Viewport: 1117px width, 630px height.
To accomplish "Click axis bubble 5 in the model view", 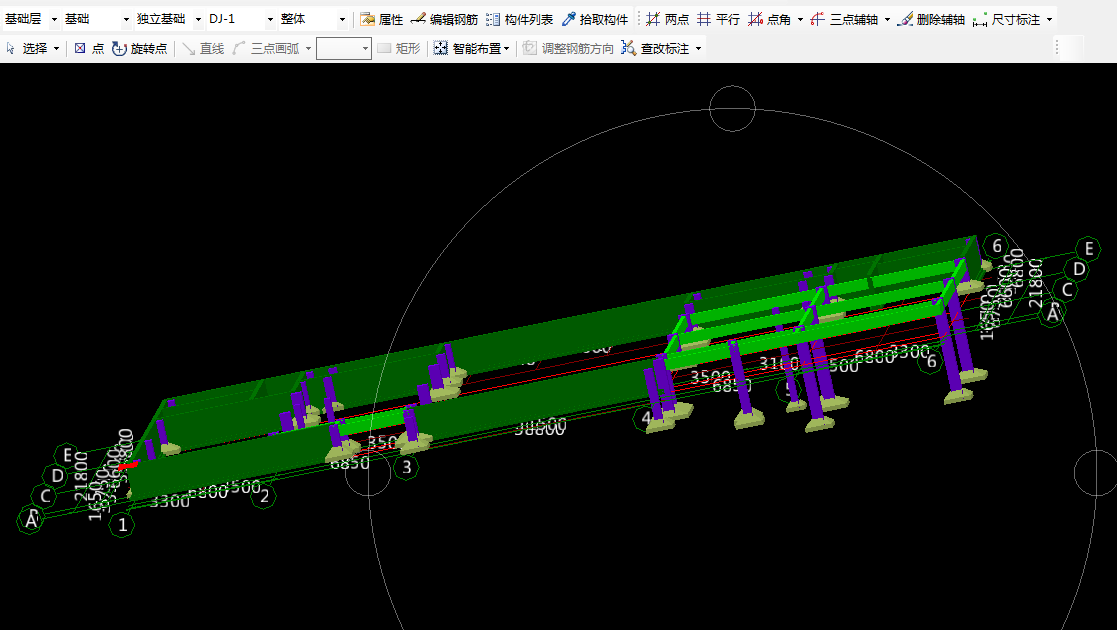I will 788,390.
